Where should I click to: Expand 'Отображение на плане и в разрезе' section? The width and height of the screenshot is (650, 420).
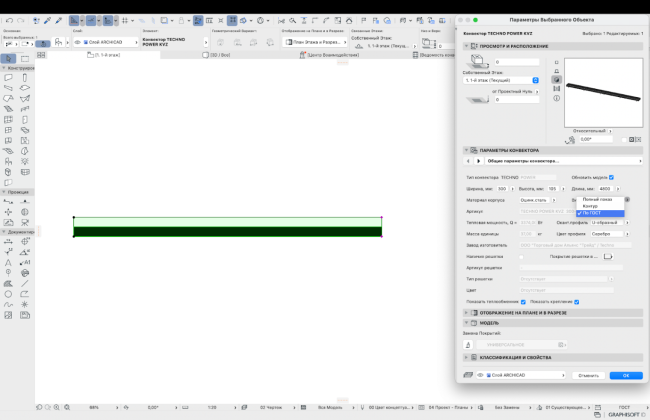coord(467,312)
